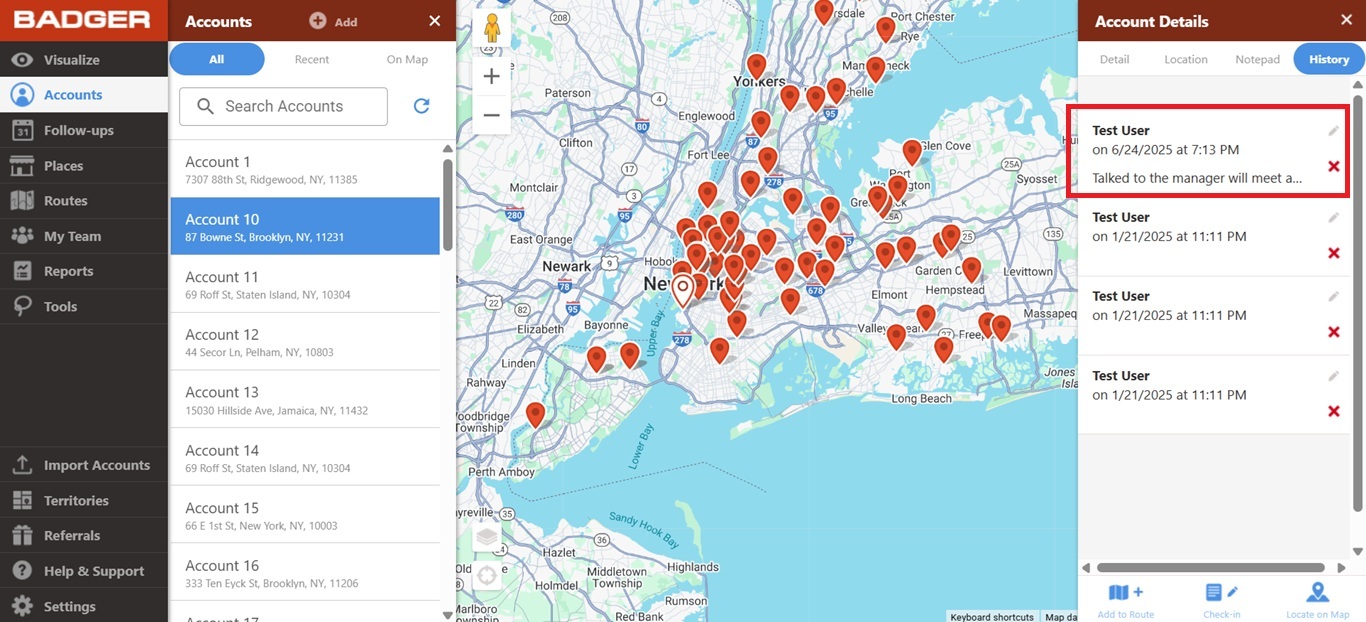The height and width of the screenshot is (622, 1366).
Task: Refresh the accounts list
Action: [x=421, y=106]
